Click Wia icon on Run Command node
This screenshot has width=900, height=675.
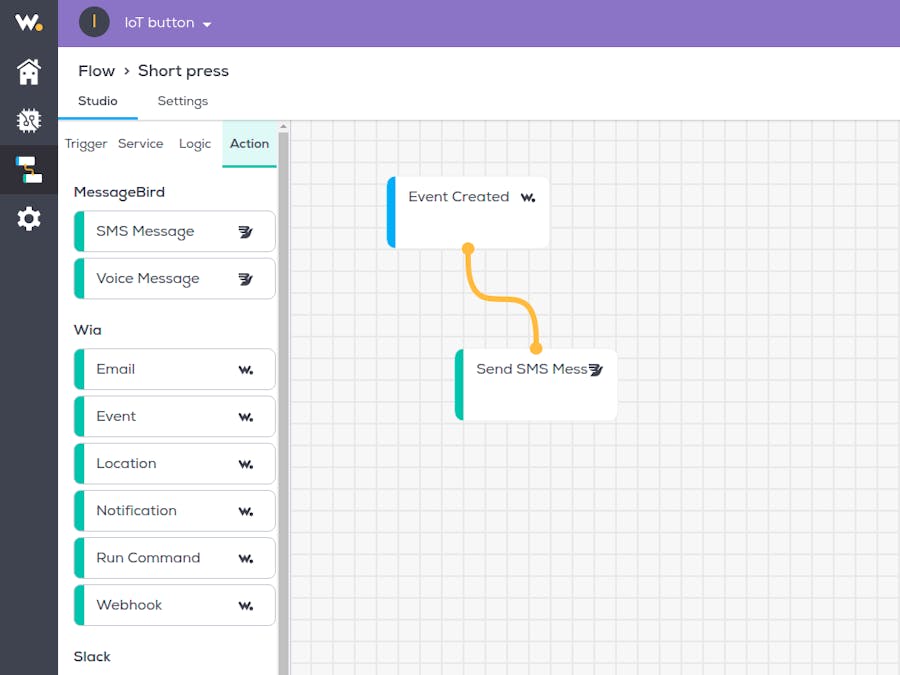pos(246,558)
